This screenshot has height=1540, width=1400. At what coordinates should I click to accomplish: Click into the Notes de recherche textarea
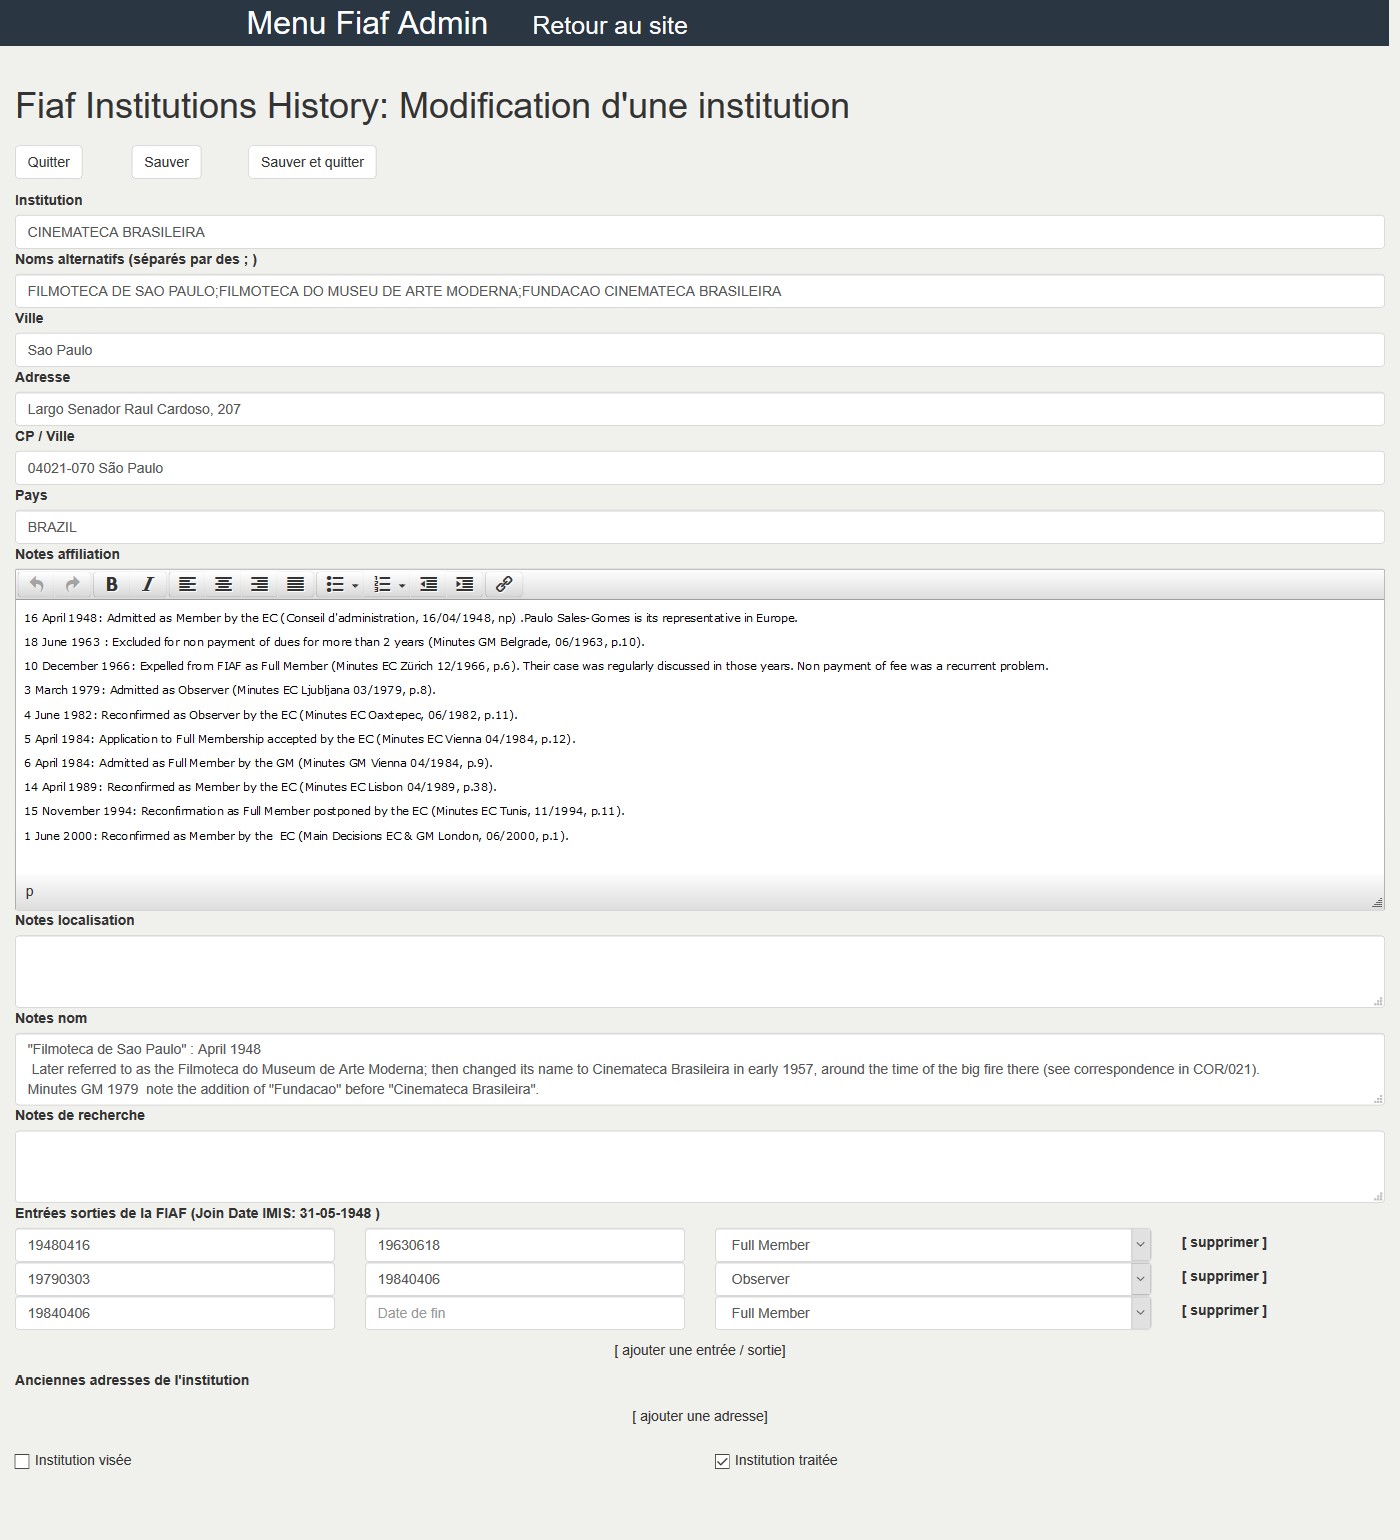coord(700,1166)
